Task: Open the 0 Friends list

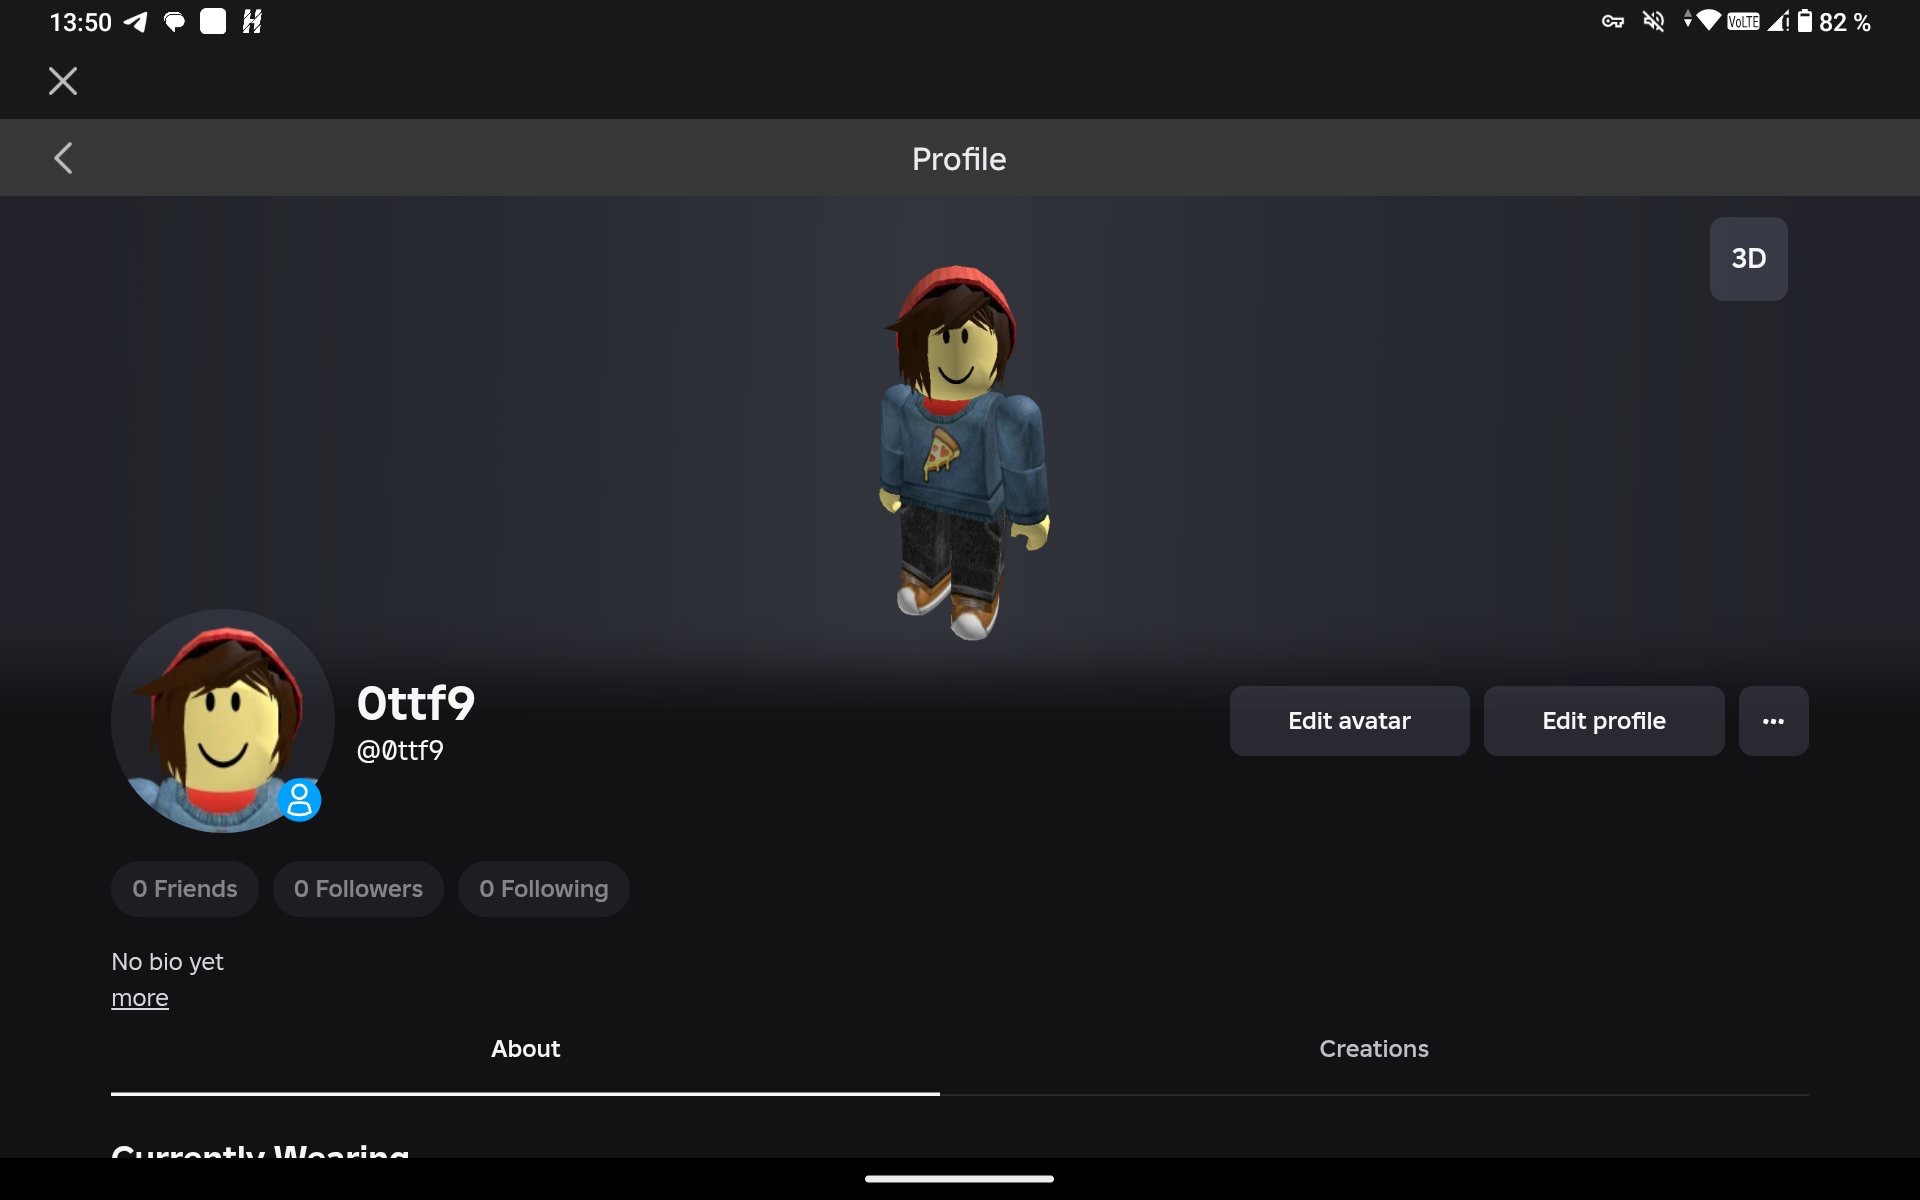Action: click(x=184, y=889)
